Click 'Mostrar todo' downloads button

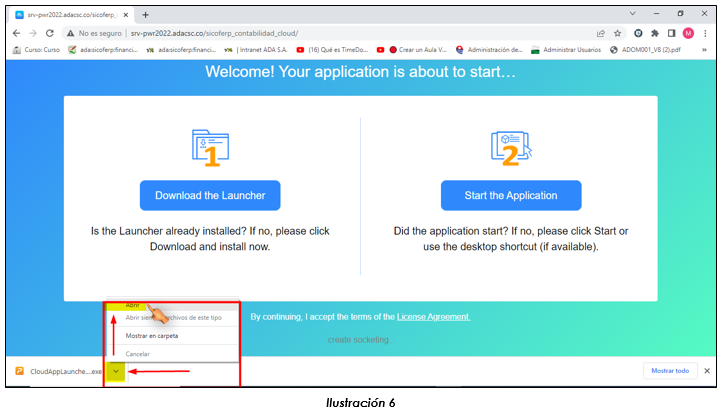pos(669,371)
